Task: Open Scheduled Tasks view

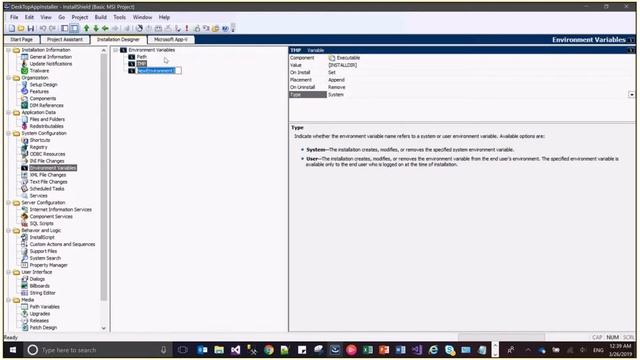Action: click(47, 189)
